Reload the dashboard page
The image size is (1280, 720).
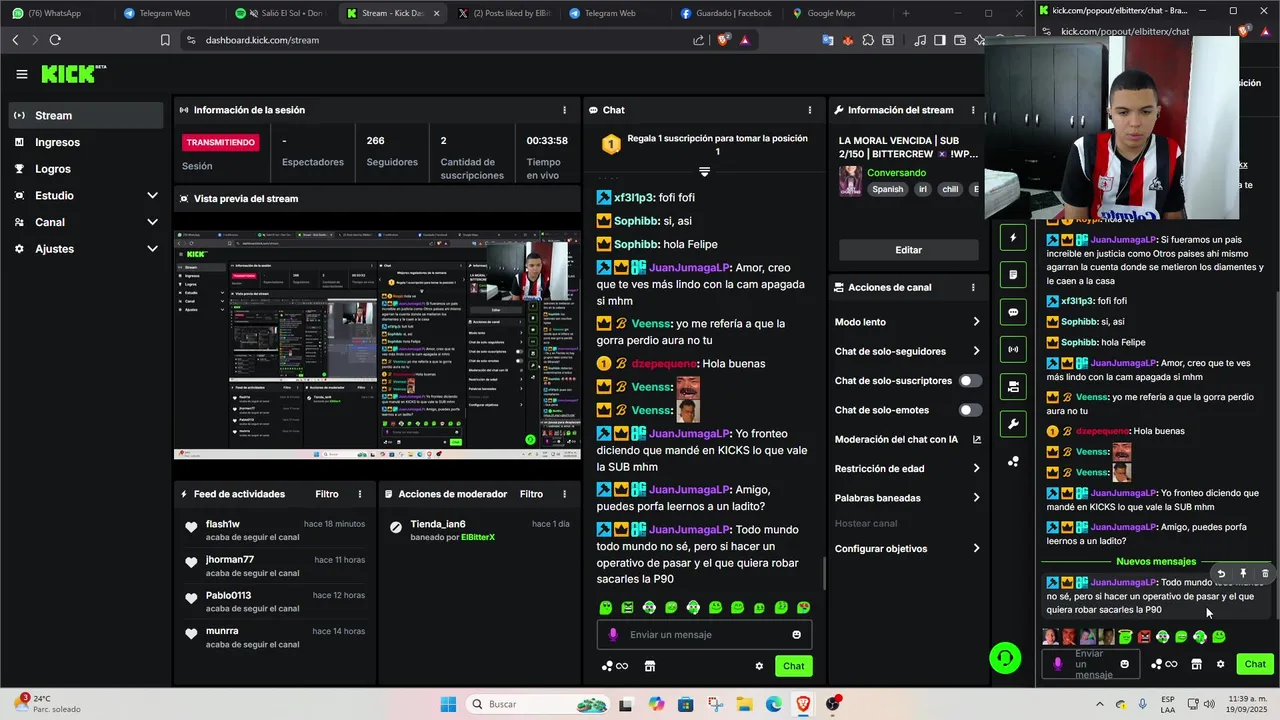[x=55, y=40]
